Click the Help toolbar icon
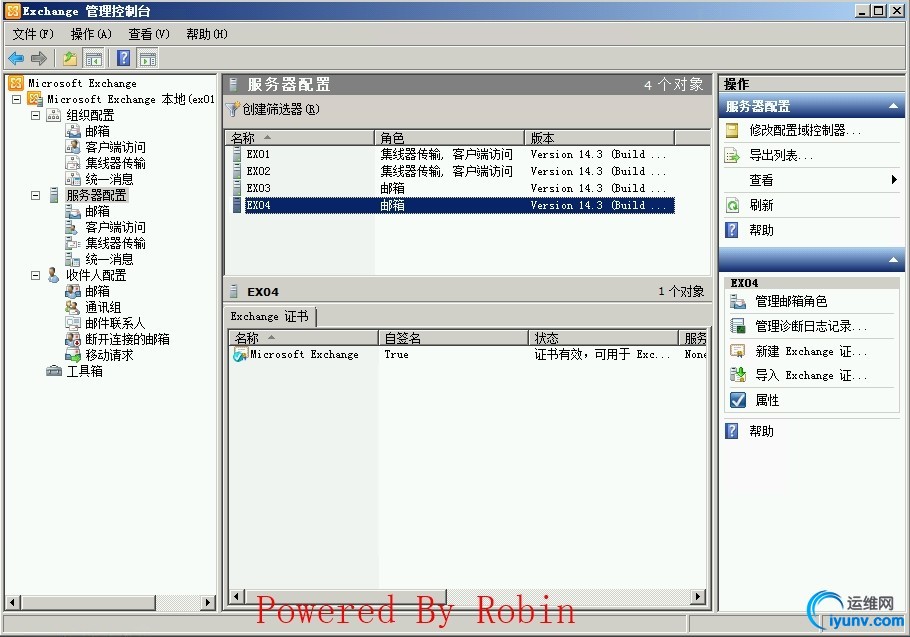 click(123, 58)
